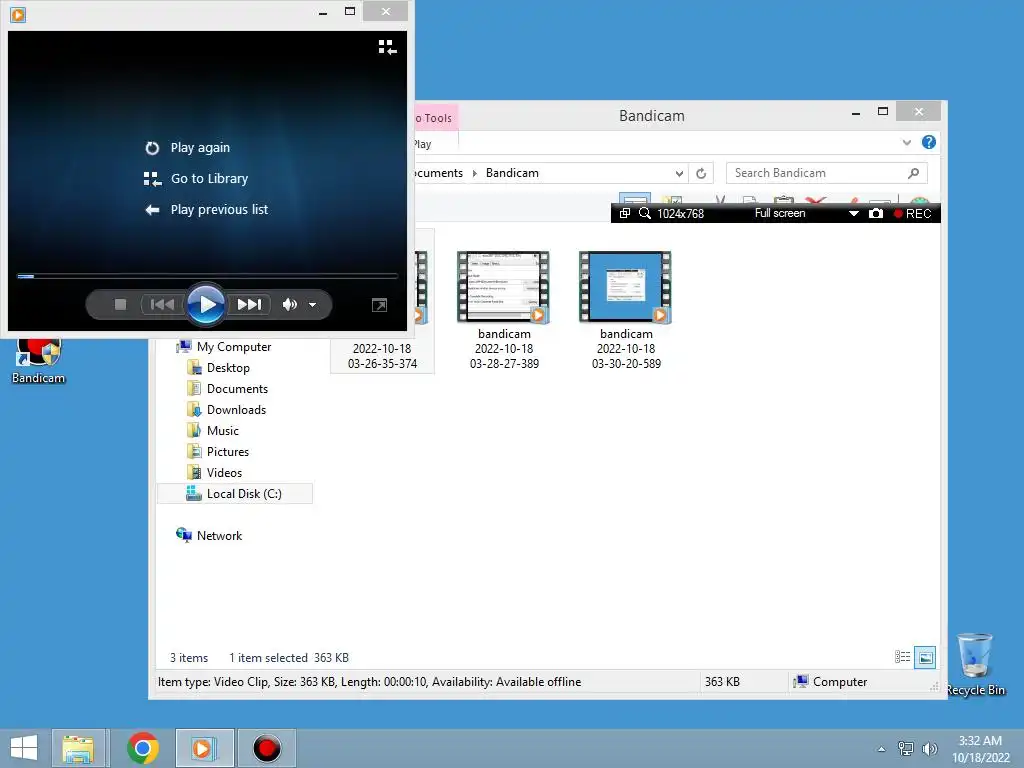
Task: Click the 1024x768 resolution label
Action: click(x=680, y=214)
